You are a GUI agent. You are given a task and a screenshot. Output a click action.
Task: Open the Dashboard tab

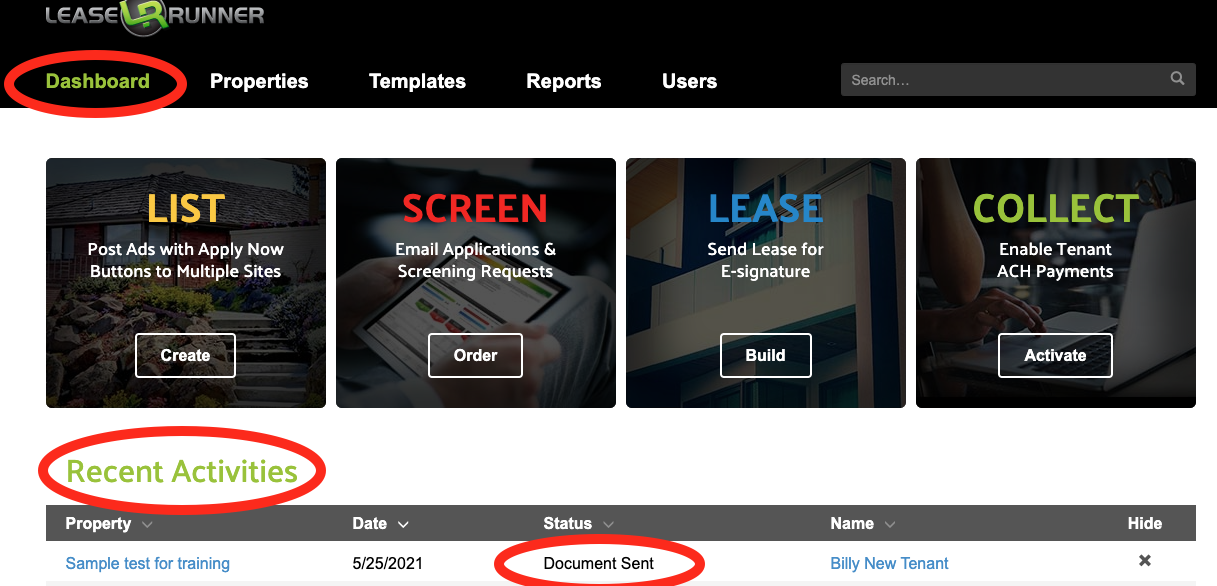[x=97, y=81]
